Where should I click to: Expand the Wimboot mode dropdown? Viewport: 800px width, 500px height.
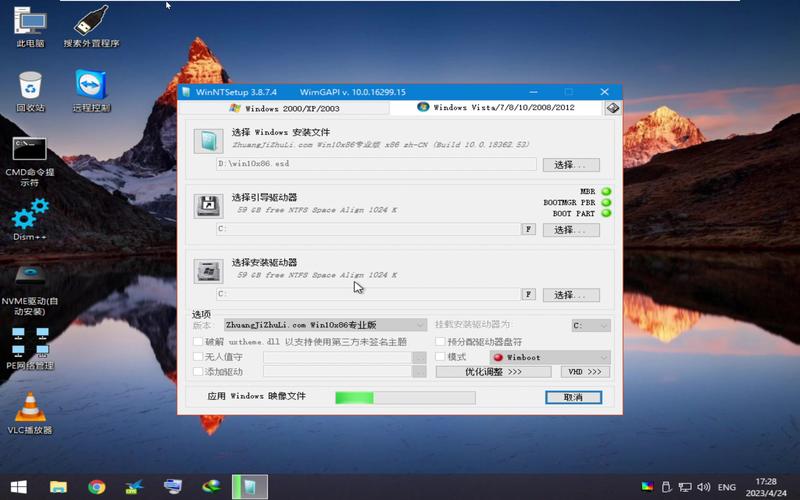pyautogui.click(x=549, y=357)
